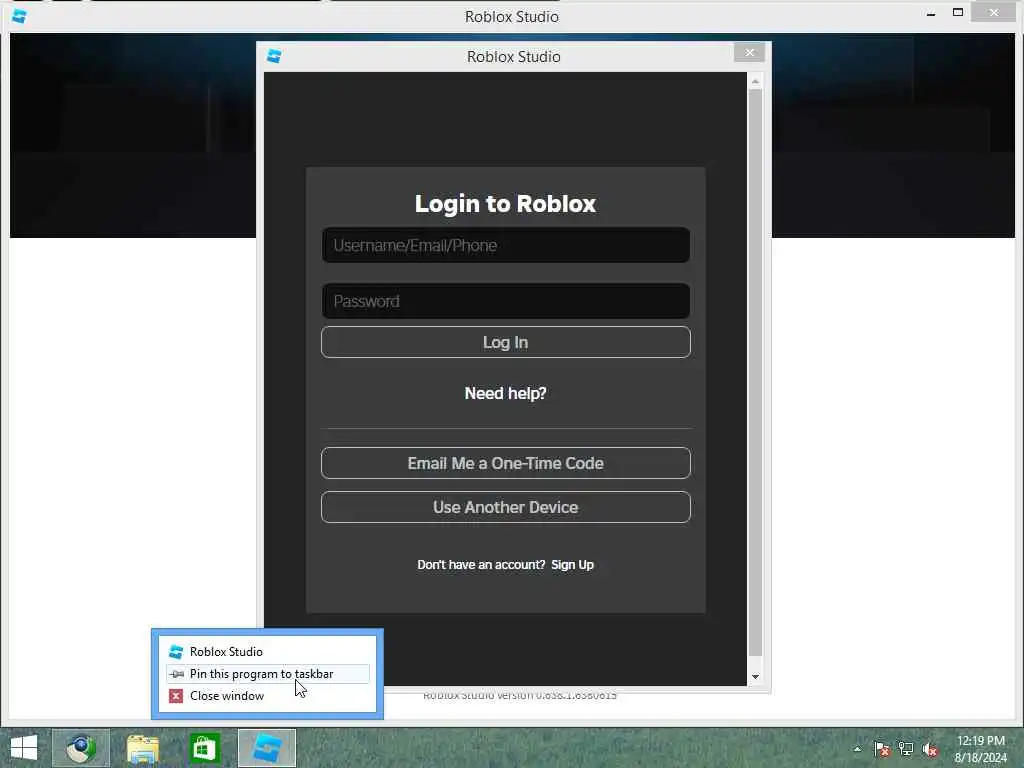
Task: Select Pin this program to taskbar
Action: 268,674
